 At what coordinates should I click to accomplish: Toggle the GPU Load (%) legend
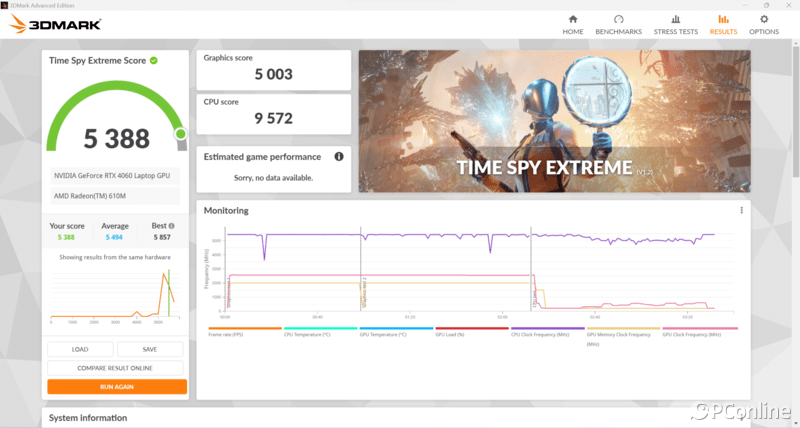point(472,332)
